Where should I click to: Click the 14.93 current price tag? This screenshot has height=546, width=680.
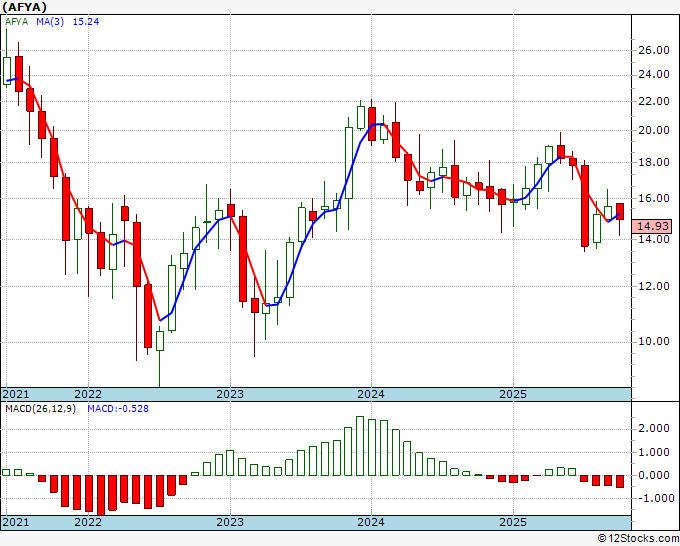click(652, 226)
